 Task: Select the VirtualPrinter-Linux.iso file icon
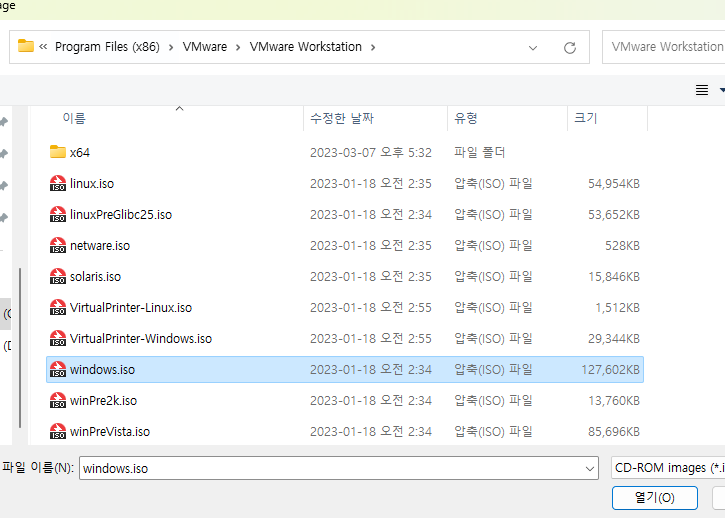point(58,307)
